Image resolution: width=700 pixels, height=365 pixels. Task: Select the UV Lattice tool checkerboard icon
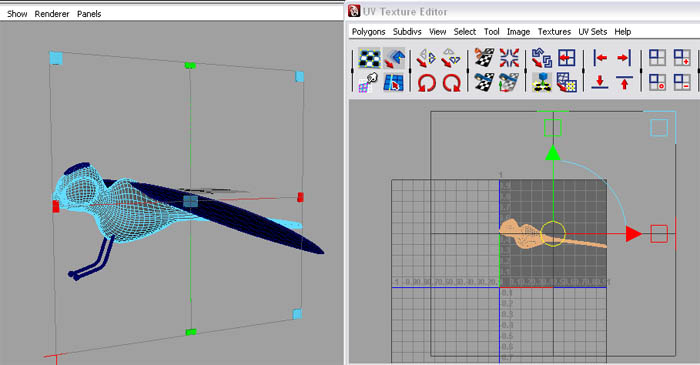point(370,58)
